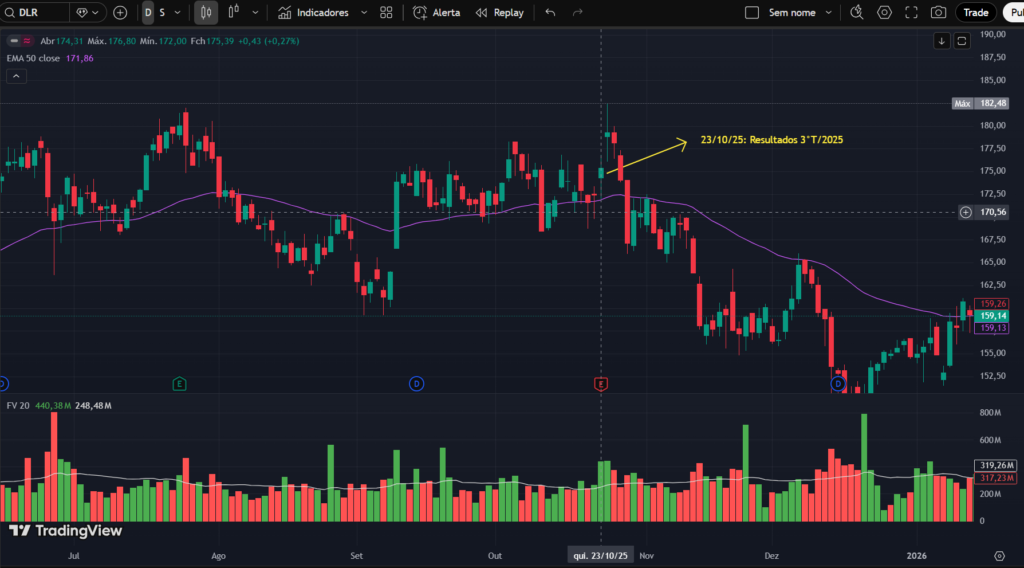Screen dimensions: 1024x568
Task: Toggle the dash legend mode switch
Action: (14, 40)
